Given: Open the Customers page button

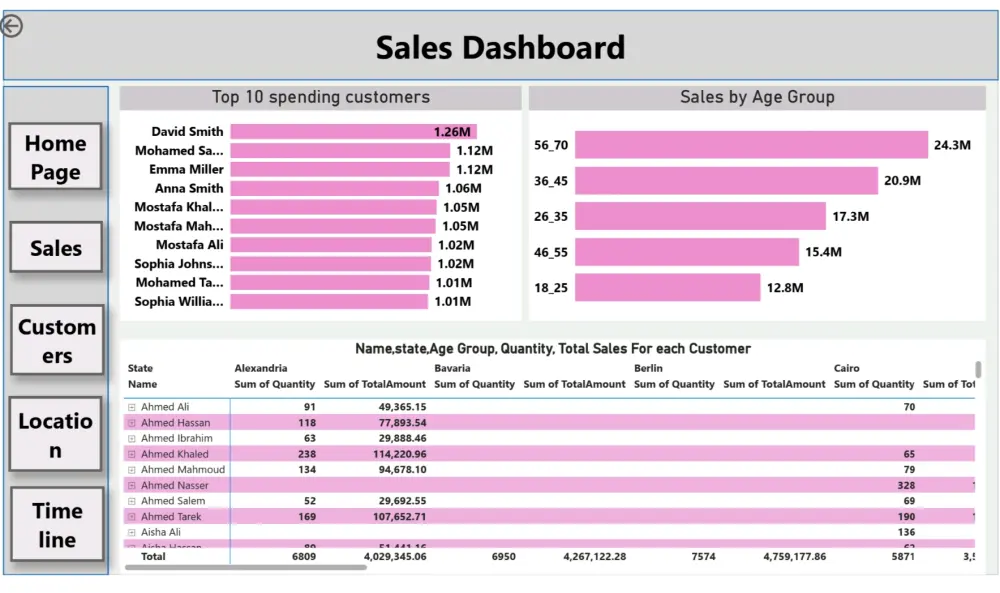Looking at the screenshot, I should tap(57, 340).
